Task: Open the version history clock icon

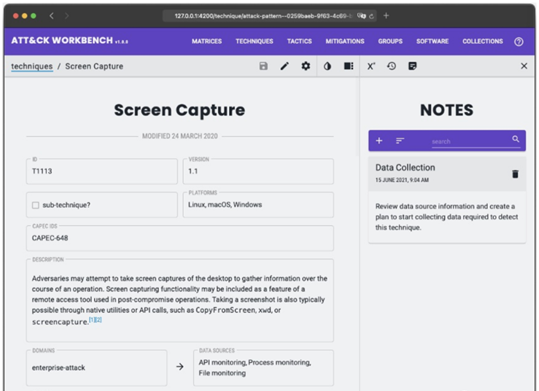Action: pos(392,66)
